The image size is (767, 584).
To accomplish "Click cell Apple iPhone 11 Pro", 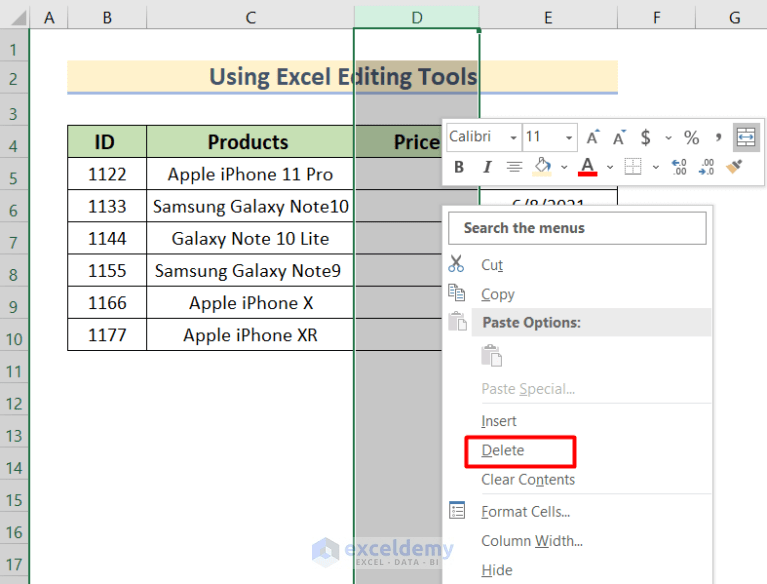I will coord(250,174).
